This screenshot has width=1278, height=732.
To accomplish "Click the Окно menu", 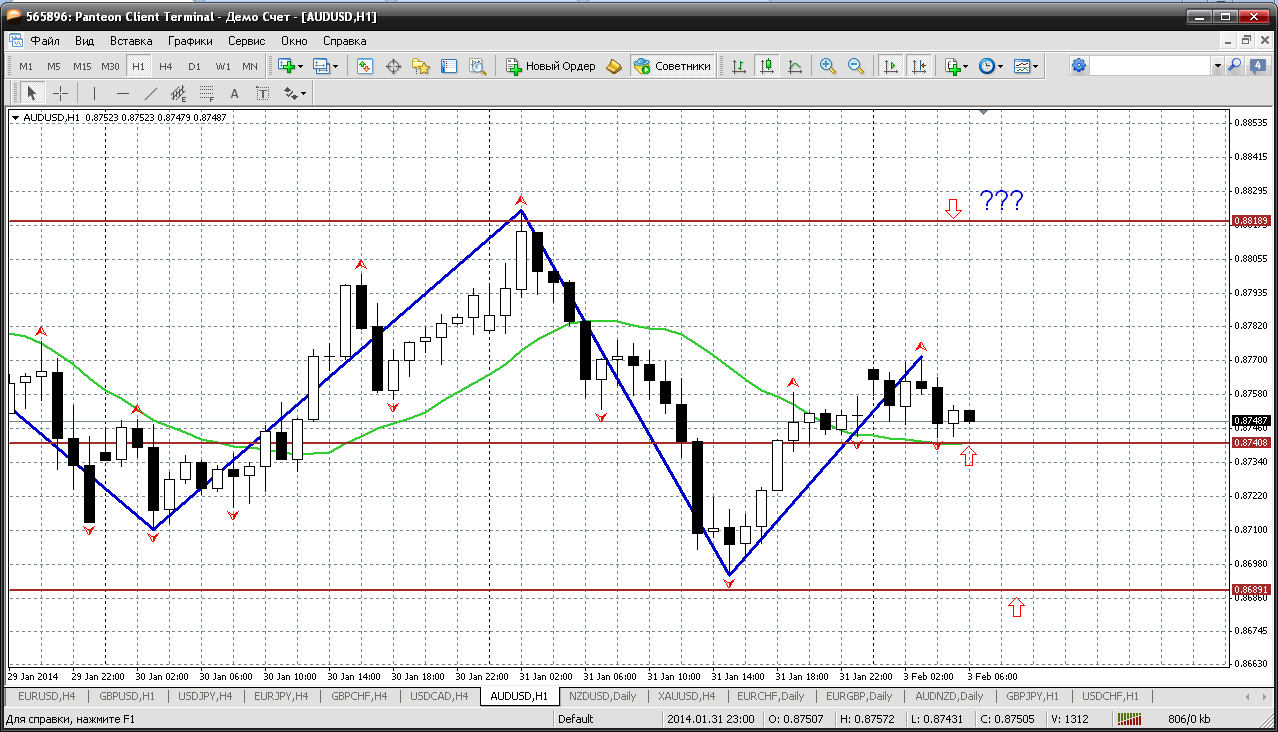I will (x=294, y=41).
